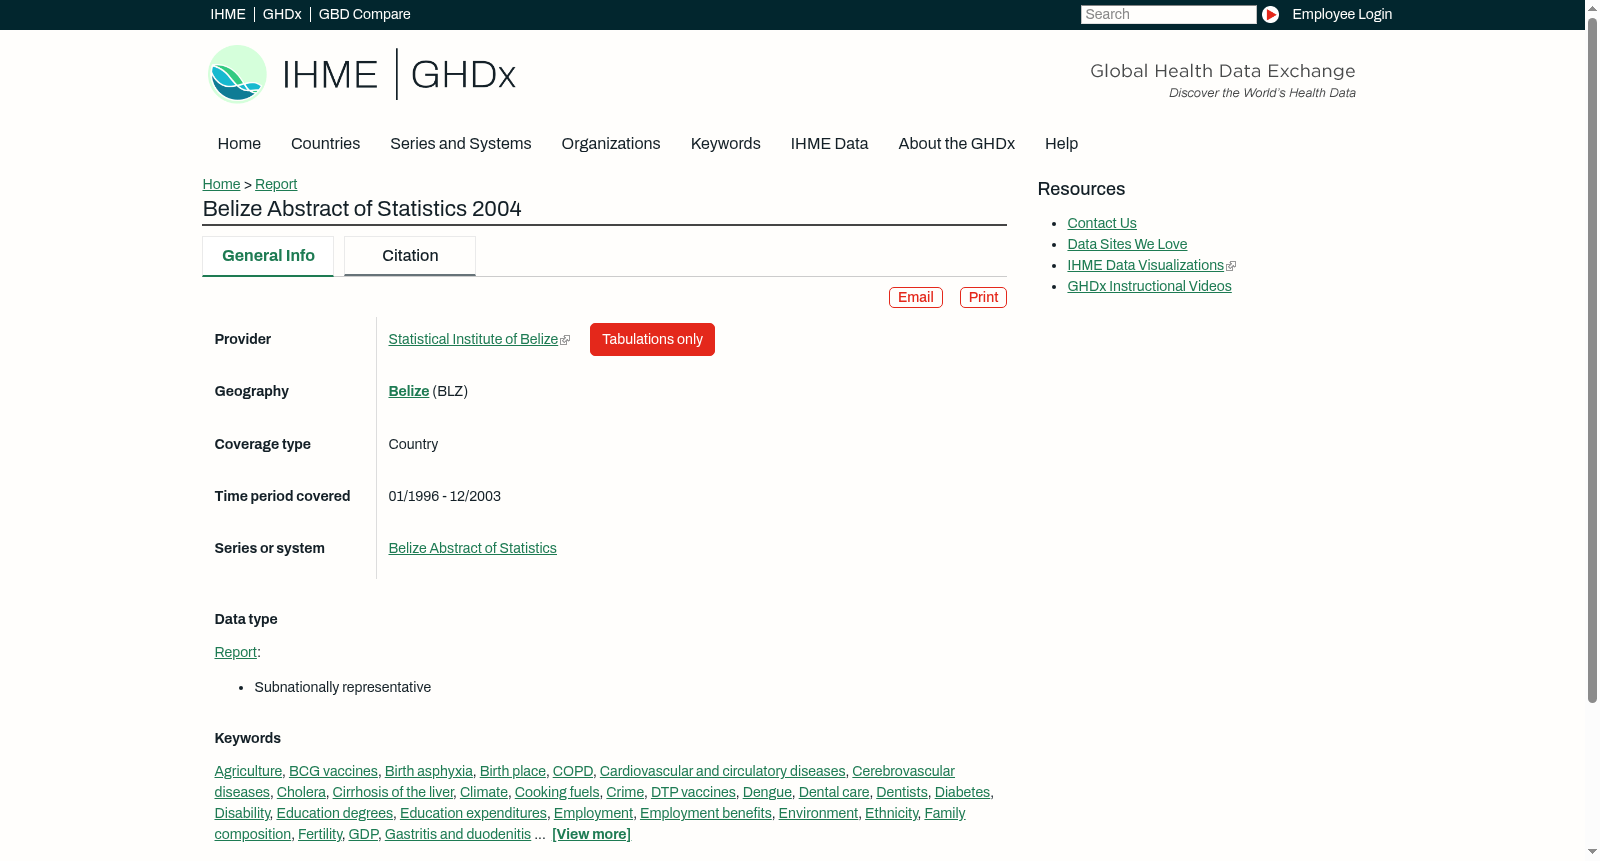Go to Home in the main menu
Viewport: 1600px width, 861px height.
pos(239,144)
